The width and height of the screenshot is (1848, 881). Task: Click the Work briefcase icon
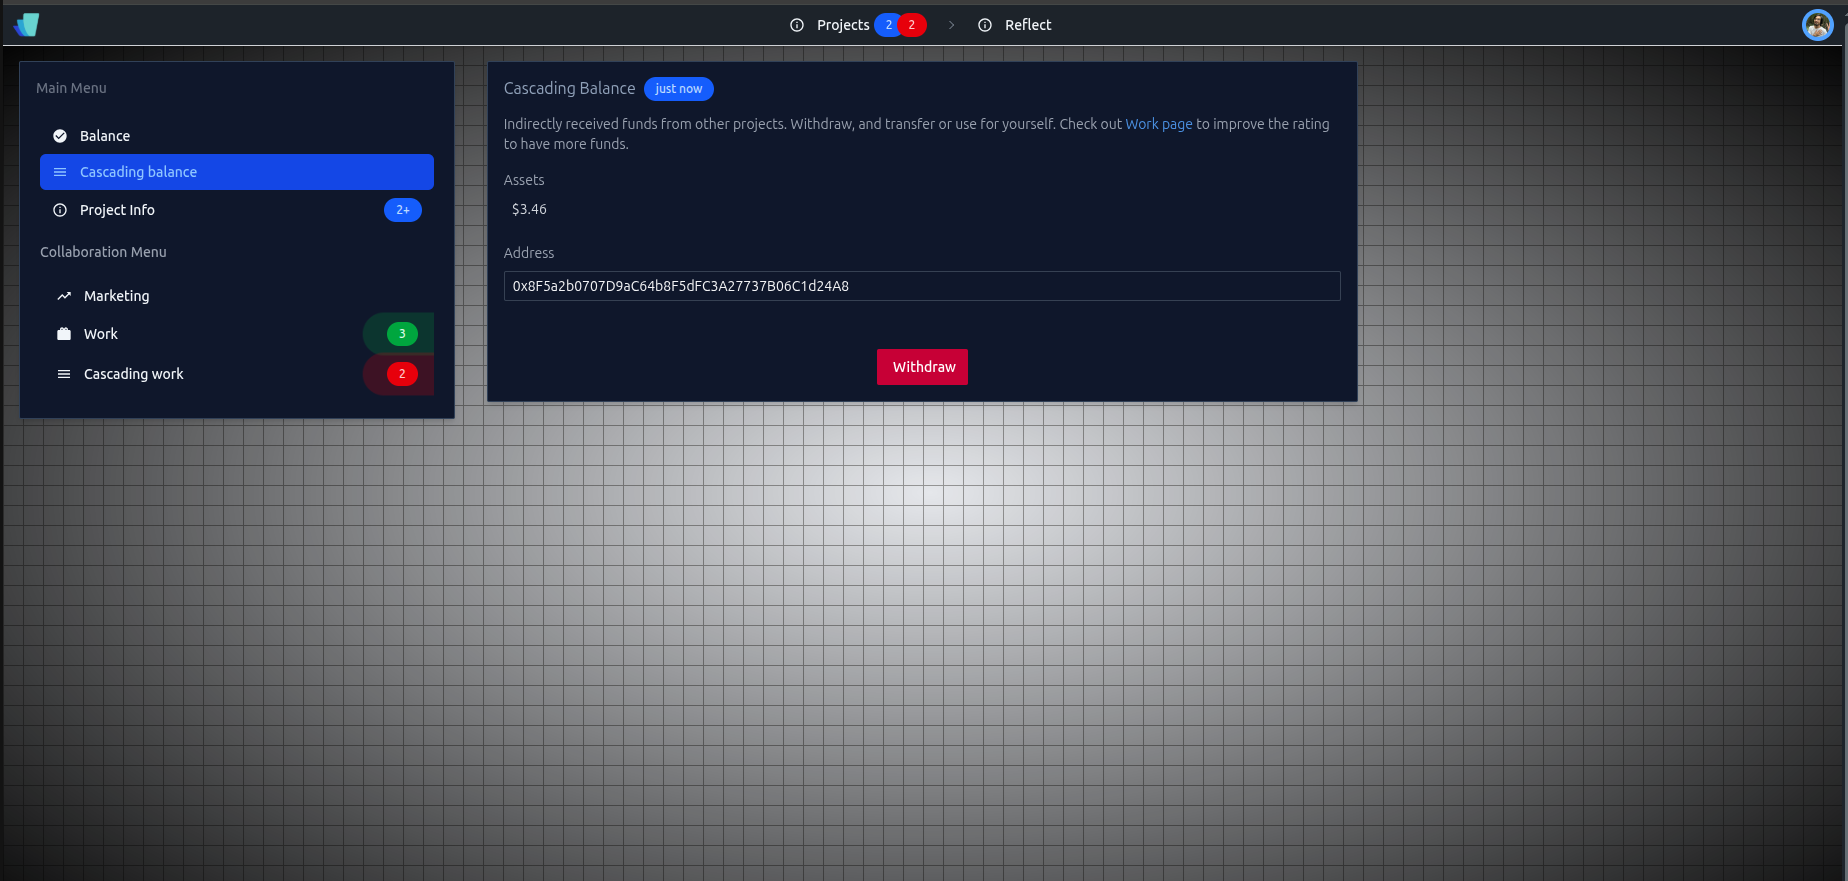[64, 334]
